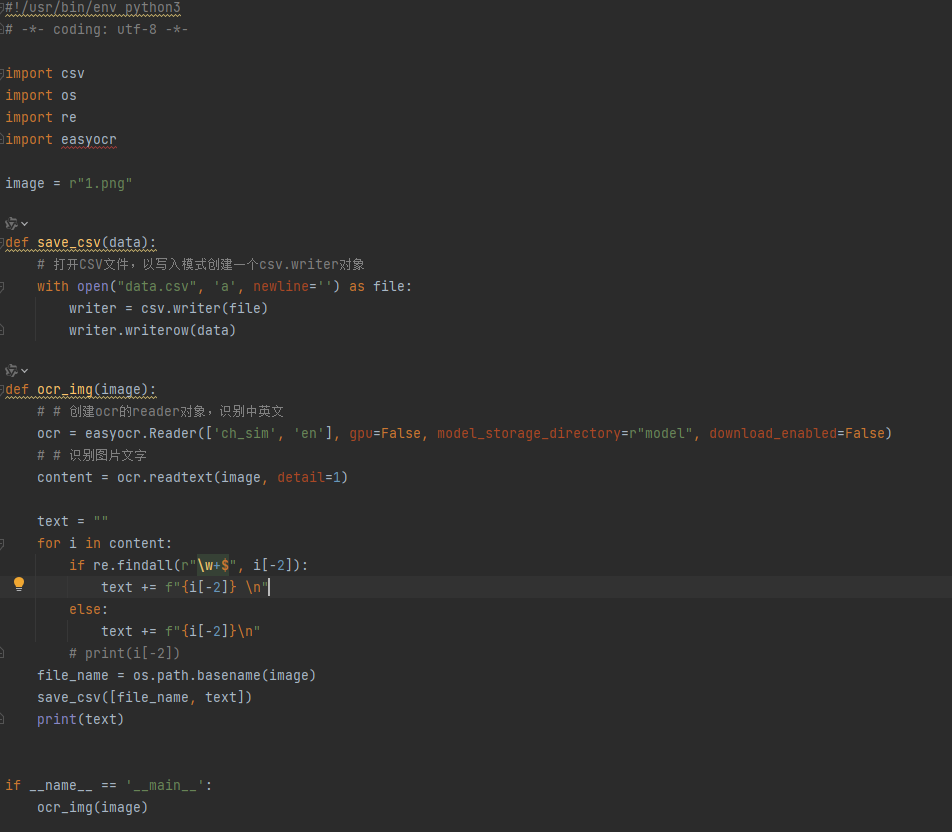952x832 pixels.
Task: Click the '__main__' string literal
Action: 165,785
